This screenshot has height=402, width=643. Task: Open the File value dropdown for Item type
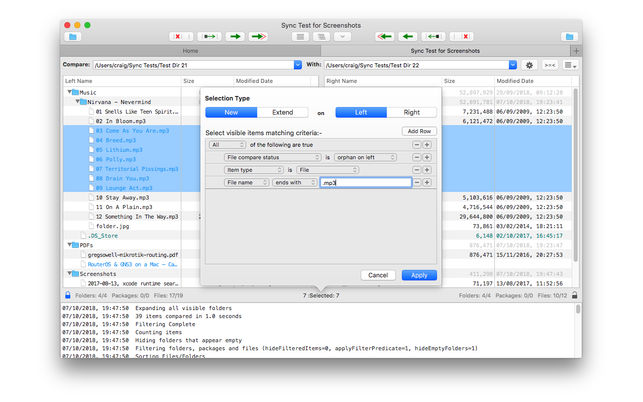(x=327, y=170)
